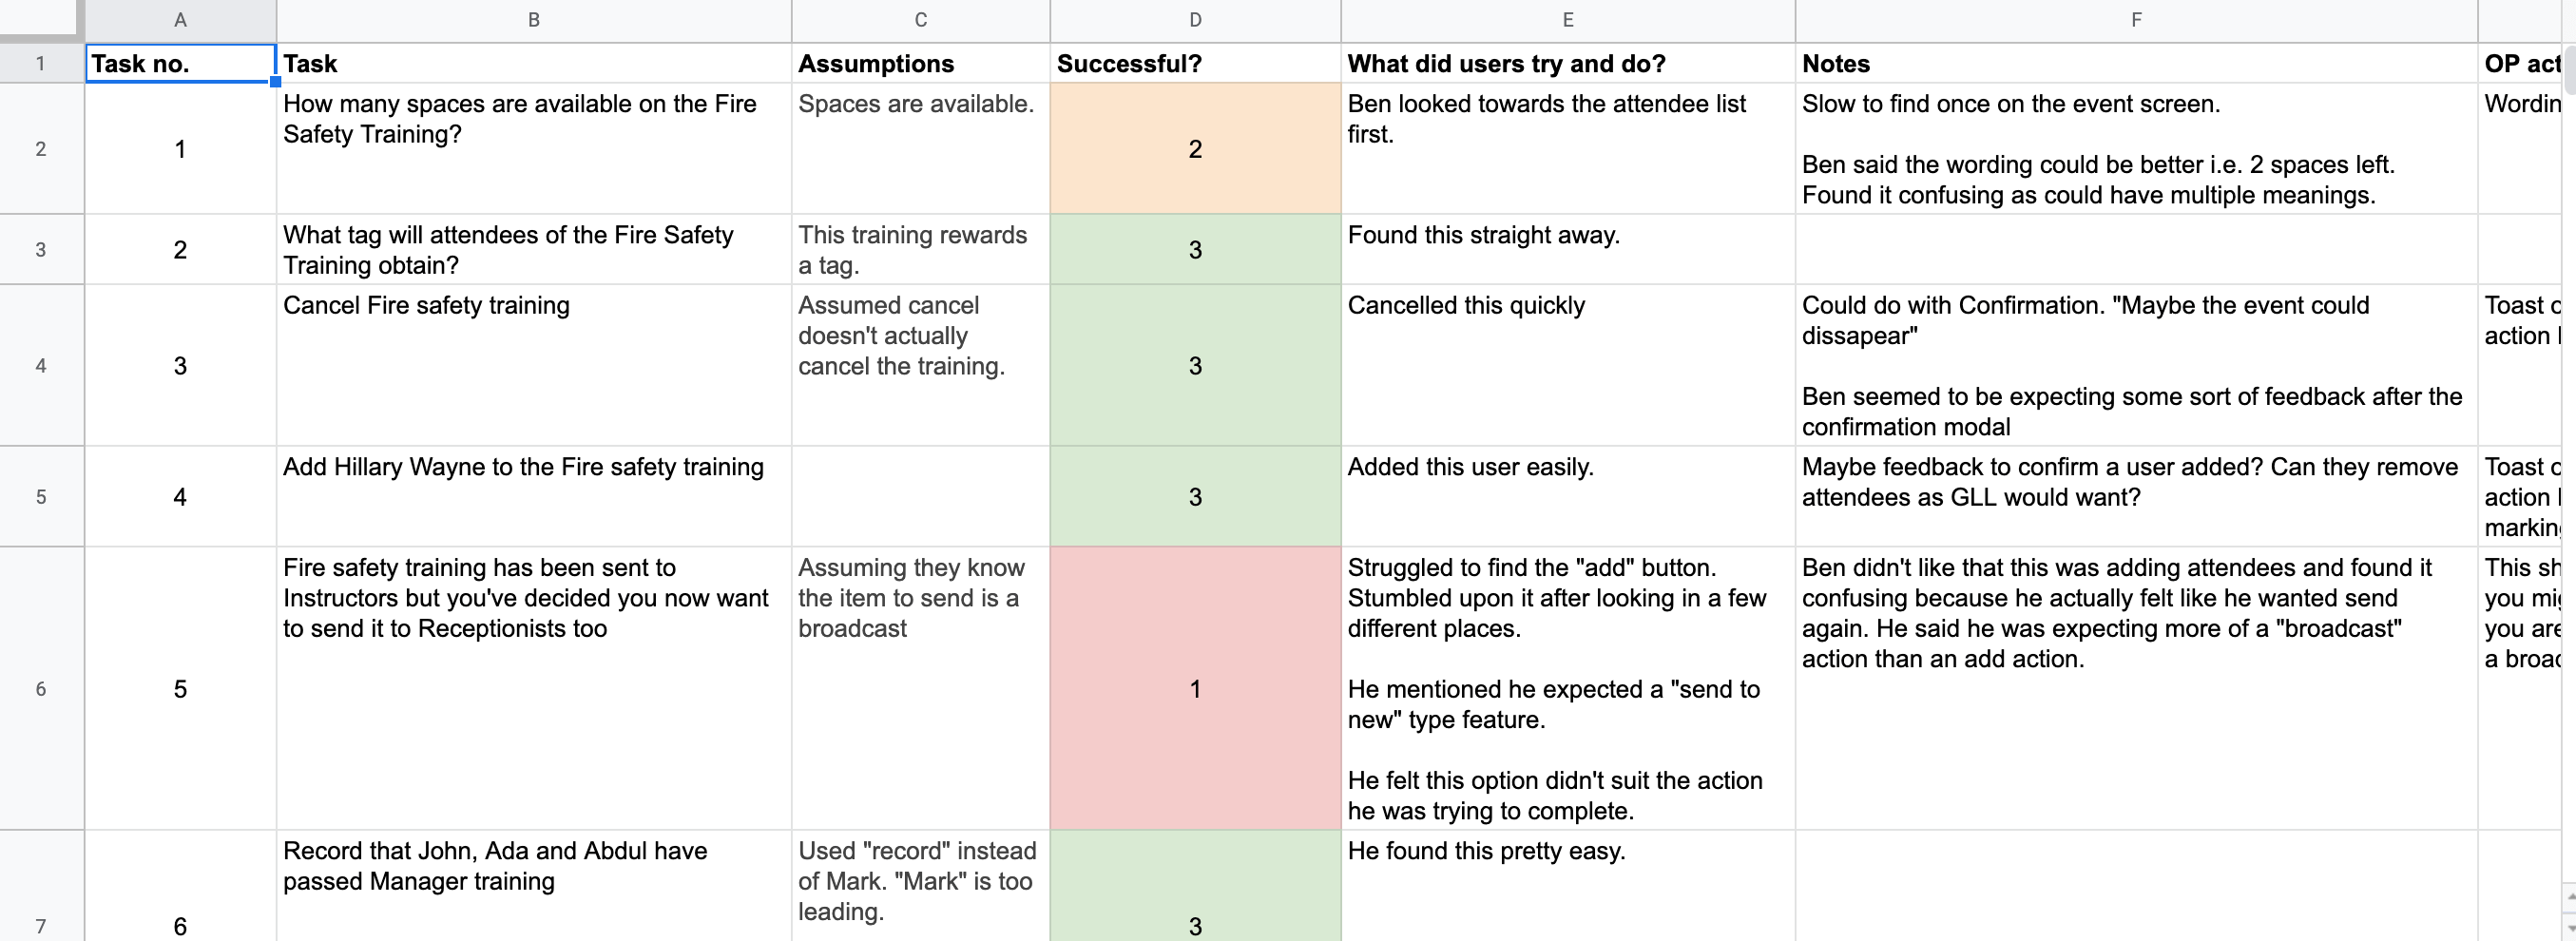Click the red-highlighted cell scoring 1
Viewport: 2576px width, 941px height.
1194,689
